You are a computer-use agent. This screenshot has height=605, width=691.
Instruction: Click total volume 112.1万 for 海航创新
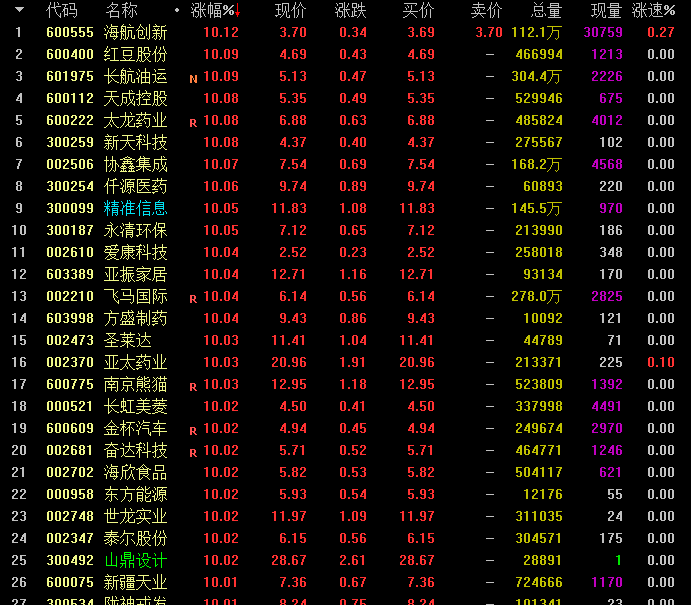coord(537,33)
